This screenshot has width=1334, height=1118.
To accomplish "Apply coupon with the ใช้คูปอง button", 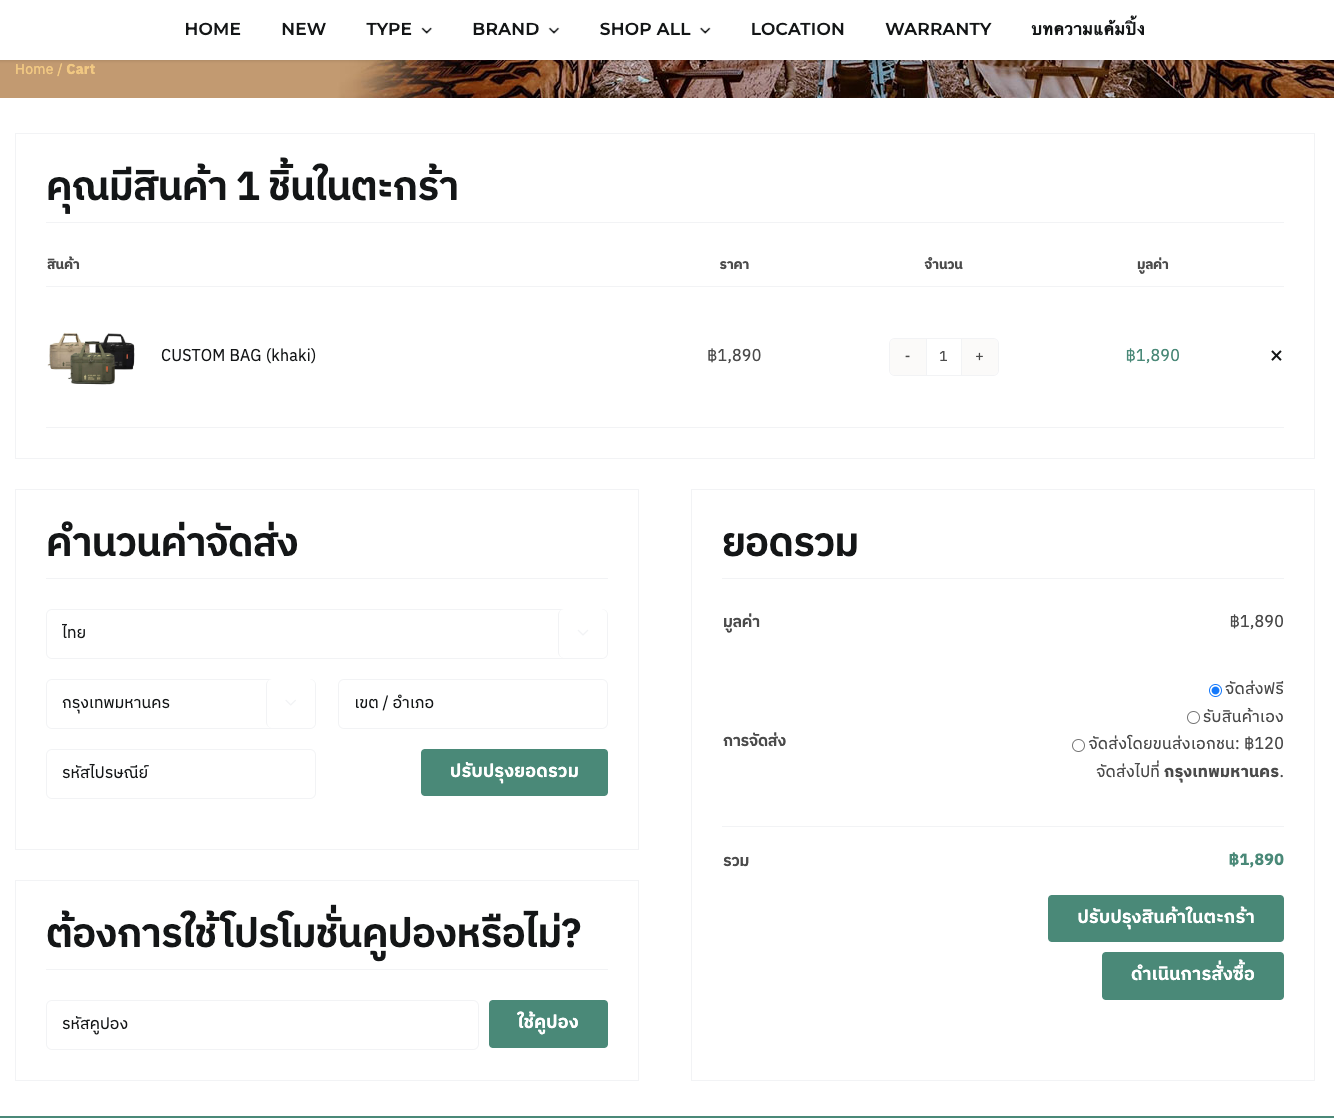I will pyautogui.click(x=547, y=1023).
